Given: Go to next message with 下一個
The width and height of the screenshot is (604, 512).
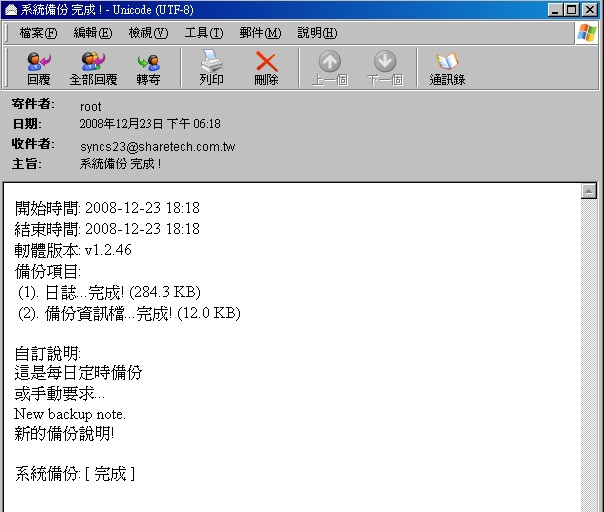Looking at the screenshot, I should [x=384, y=67].
